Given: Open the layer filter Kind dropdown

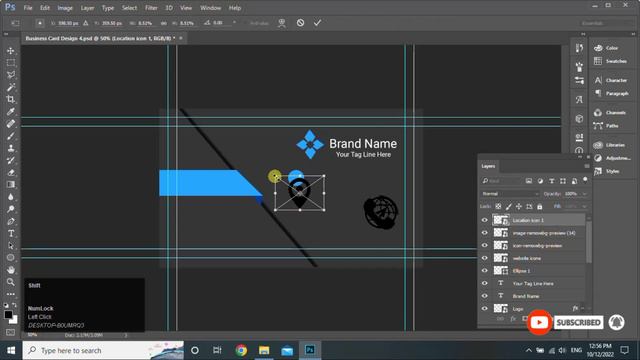Looking at the screenshot, I should point(501,181).
